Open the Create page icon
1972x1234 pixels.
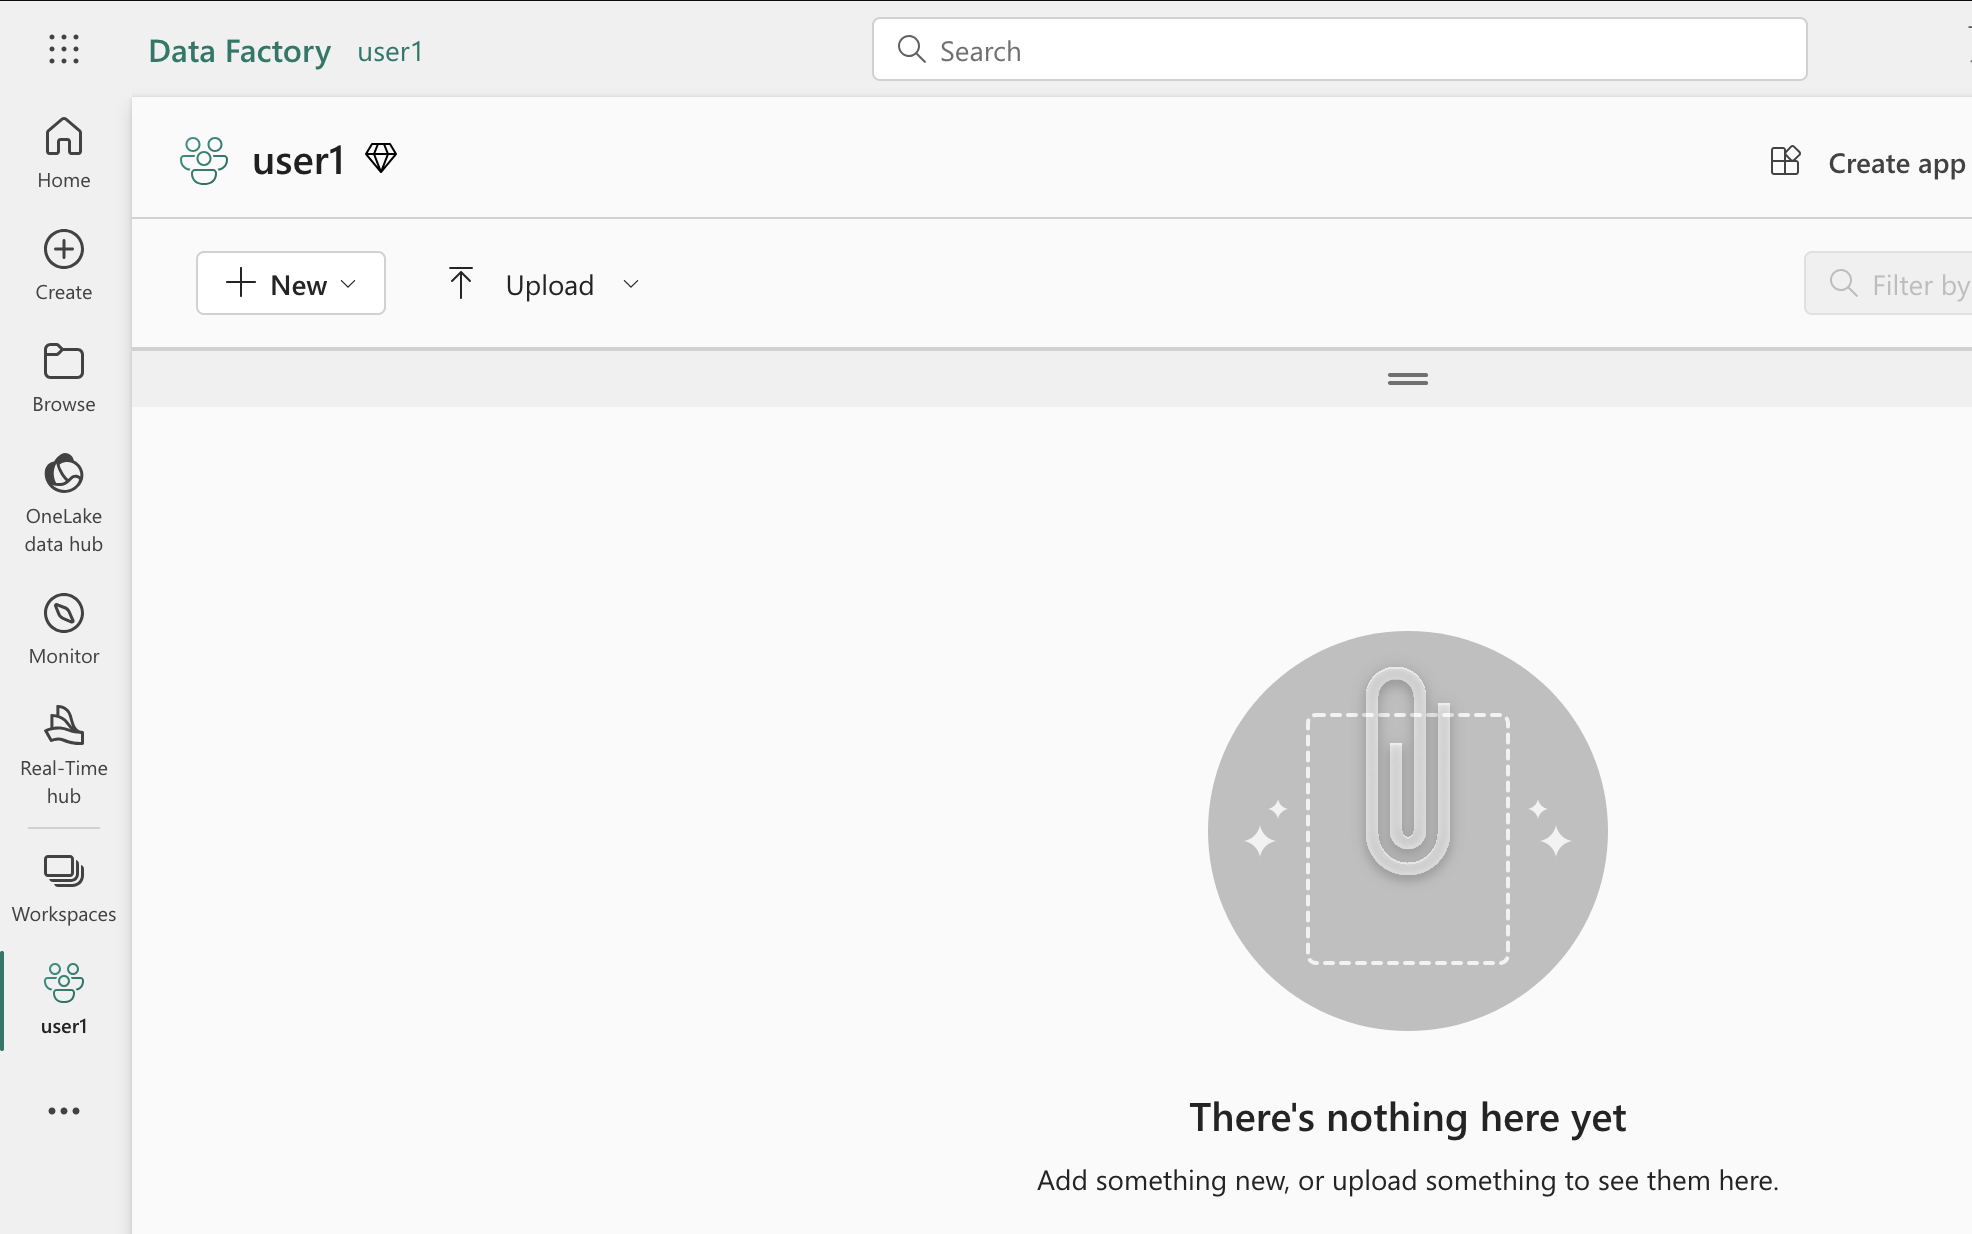point(64,264)
